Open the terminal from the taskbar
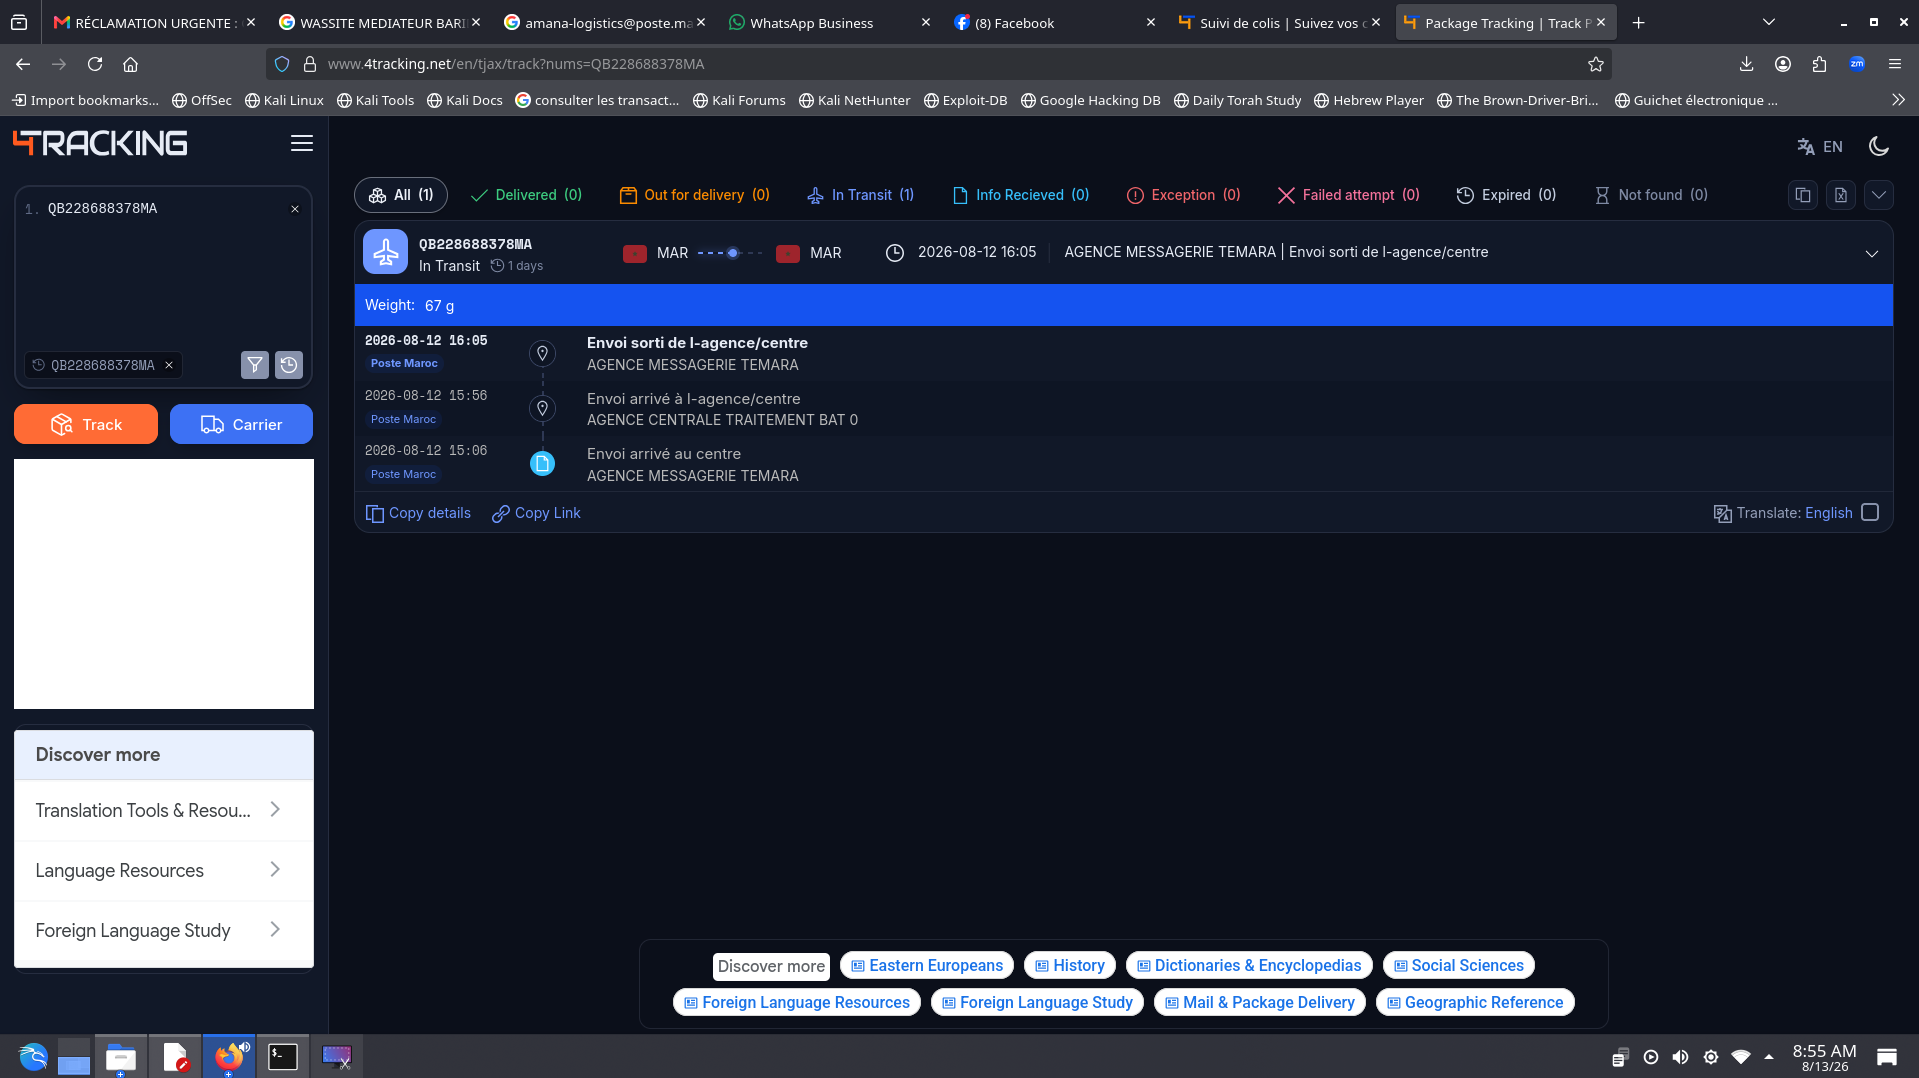This screenshot has height=1078, width=1919. 283,1056
